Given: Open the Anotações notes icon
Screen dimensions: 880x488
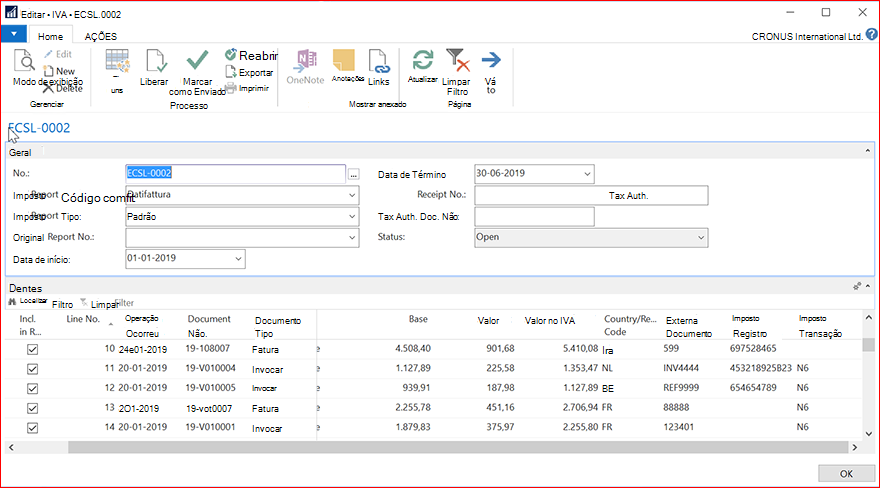Looking at the screenshot, I should [x=344, y=61].
